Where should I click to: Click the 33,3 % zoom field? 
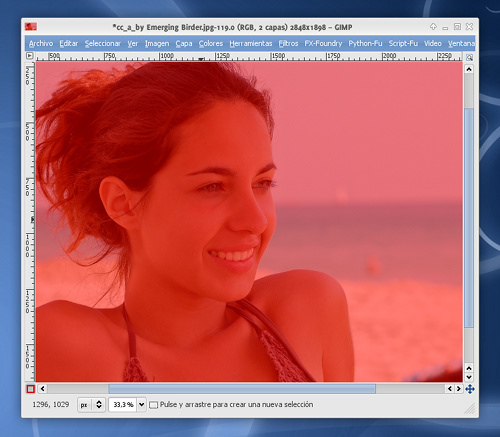coord(123,405)
